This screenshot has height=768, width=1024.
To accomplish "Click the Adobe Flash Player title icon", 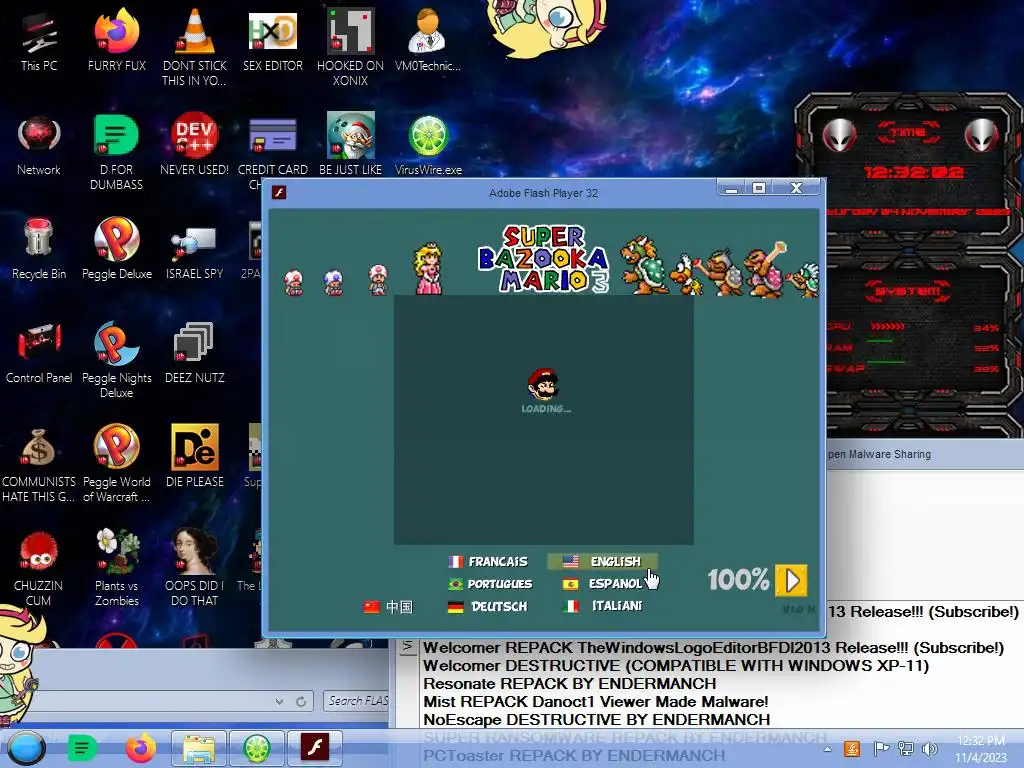I will (280, 193).
